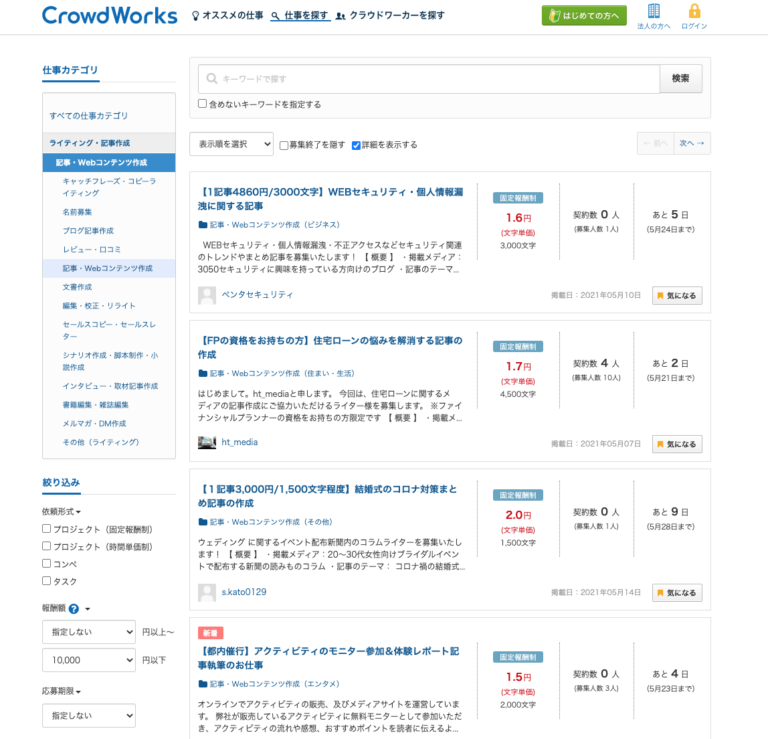
Task: Click the はじめての方へ green button
Action: click(584, 16)
